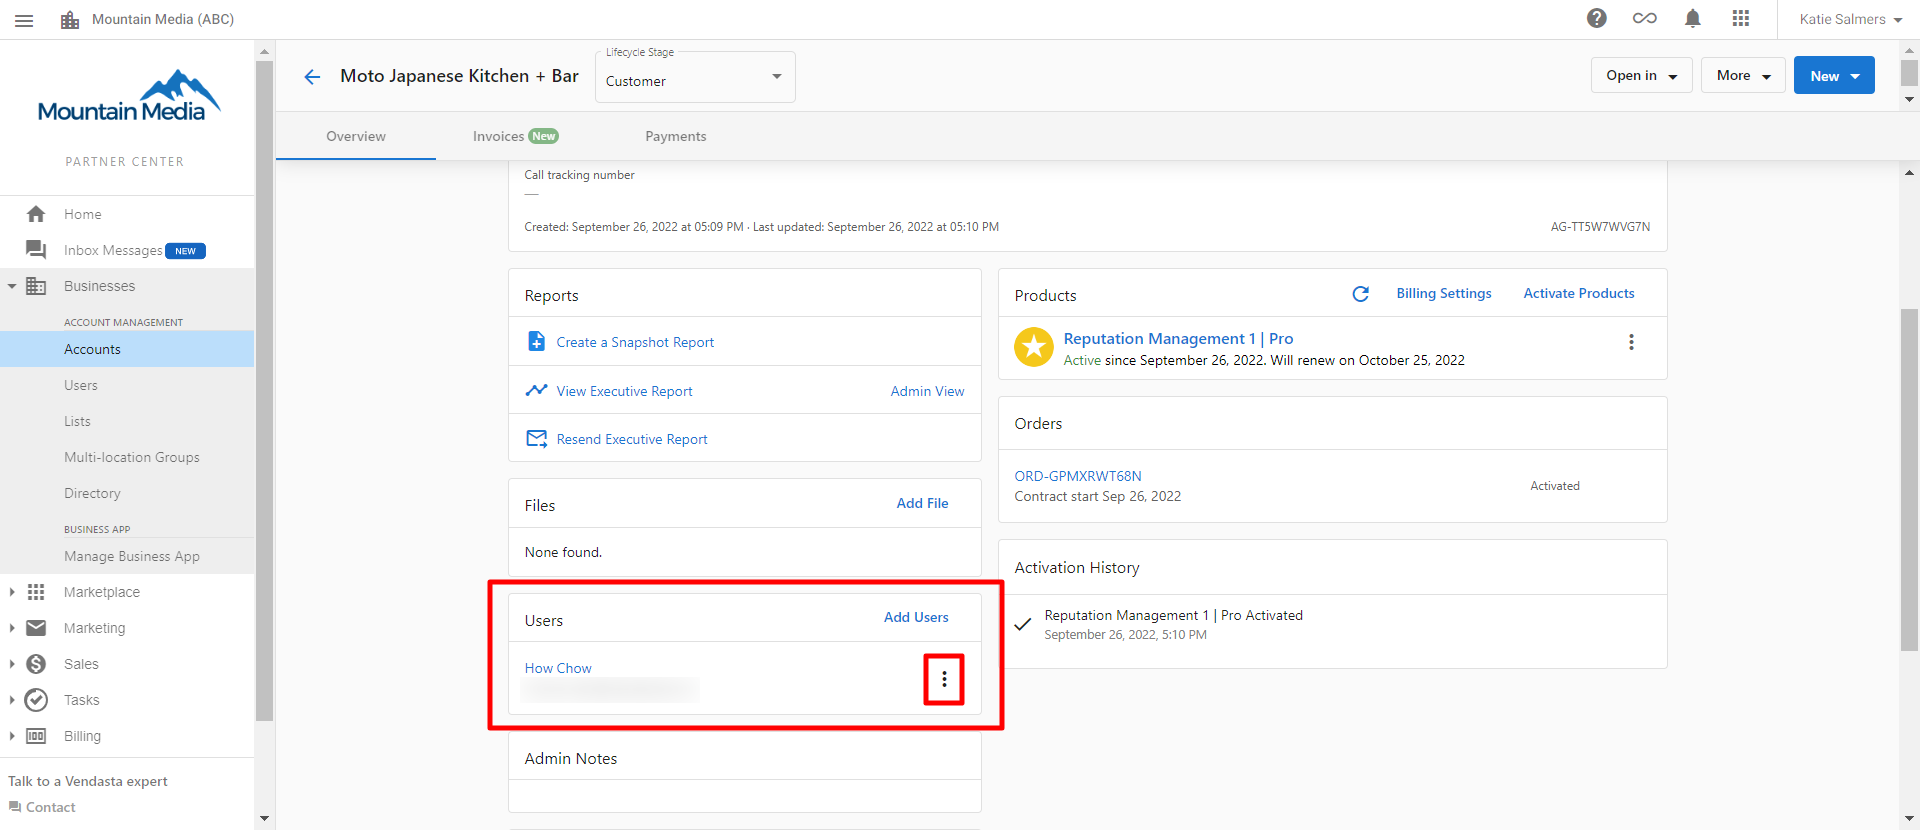Click Create a Snapshot Report link
This screenshot has width=1920, height=830.
pos(635,342)
